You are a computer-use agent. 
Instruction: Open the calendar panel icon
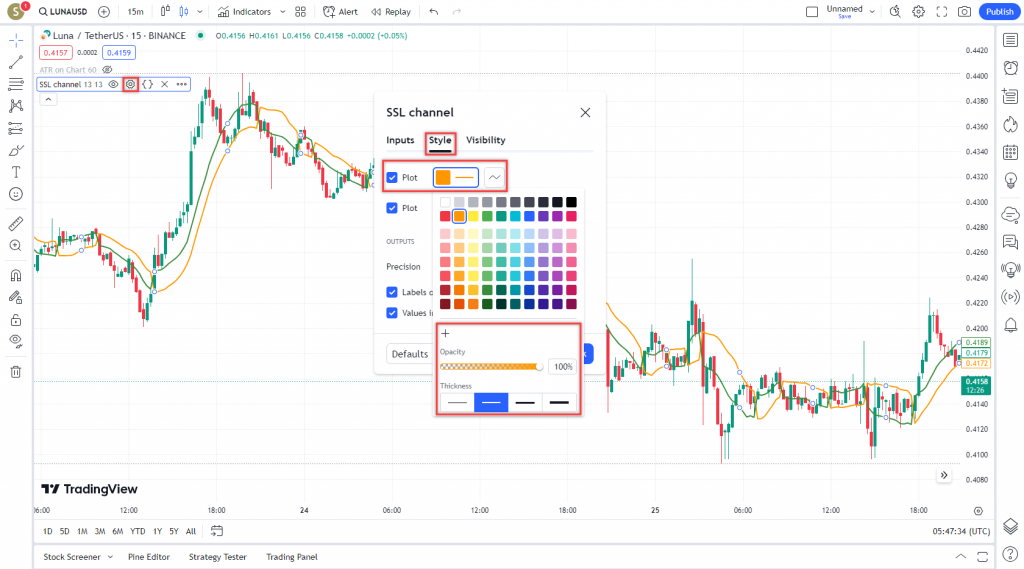point(1010,152)
